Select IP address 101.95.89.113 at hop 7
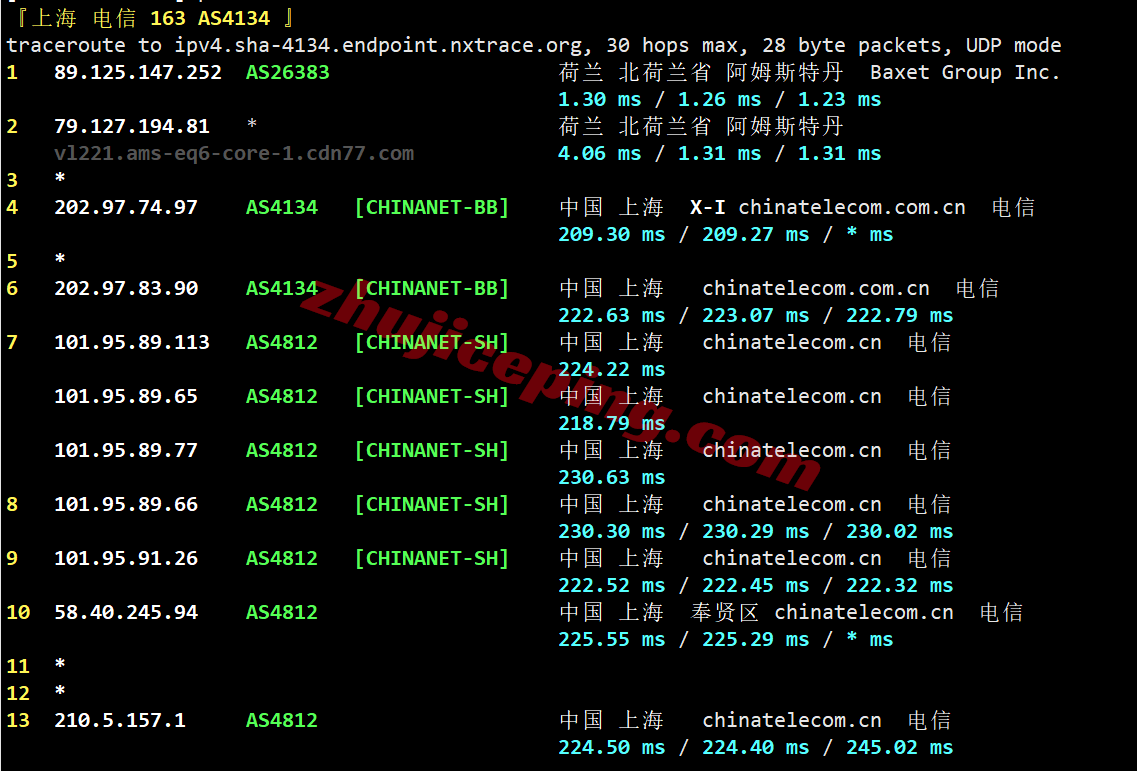 [132, 342]
